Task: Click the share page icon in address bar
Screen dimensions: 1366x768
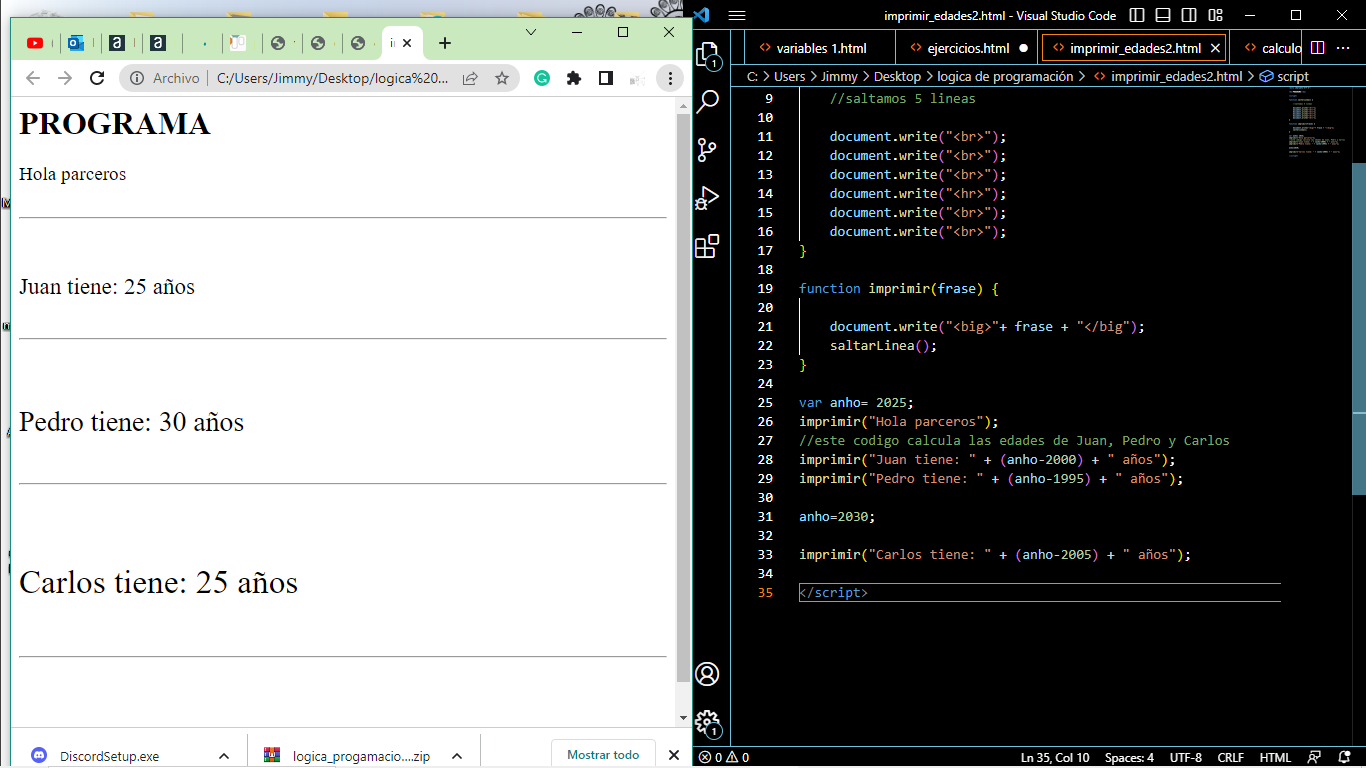Action: (x=470, y=78)
